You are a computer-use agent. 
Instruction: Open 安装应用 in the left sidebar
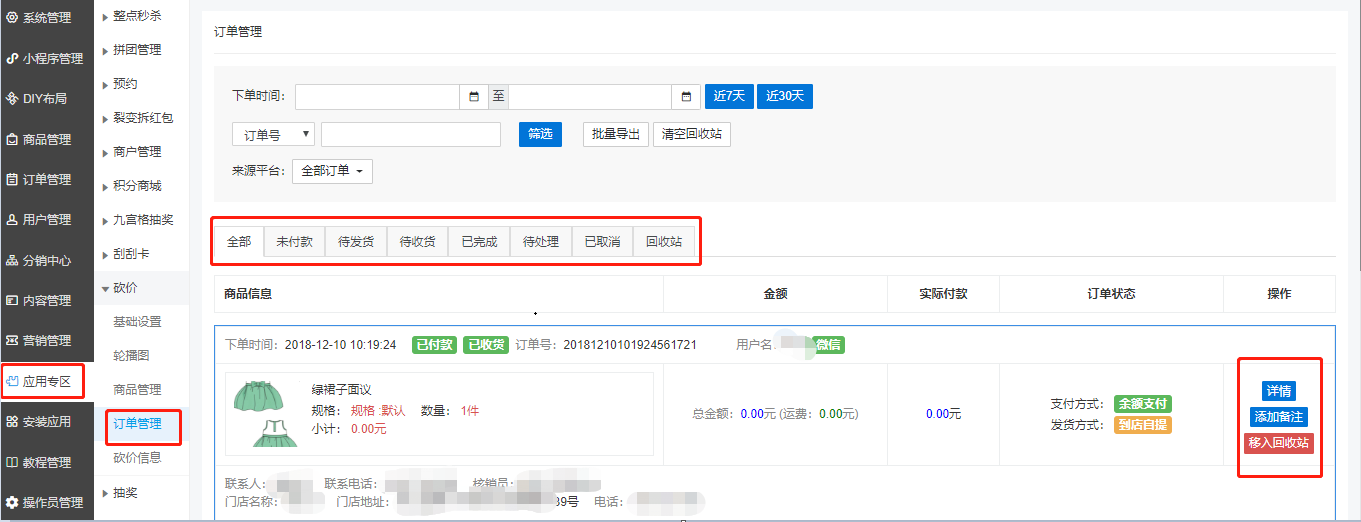point(47,422)
